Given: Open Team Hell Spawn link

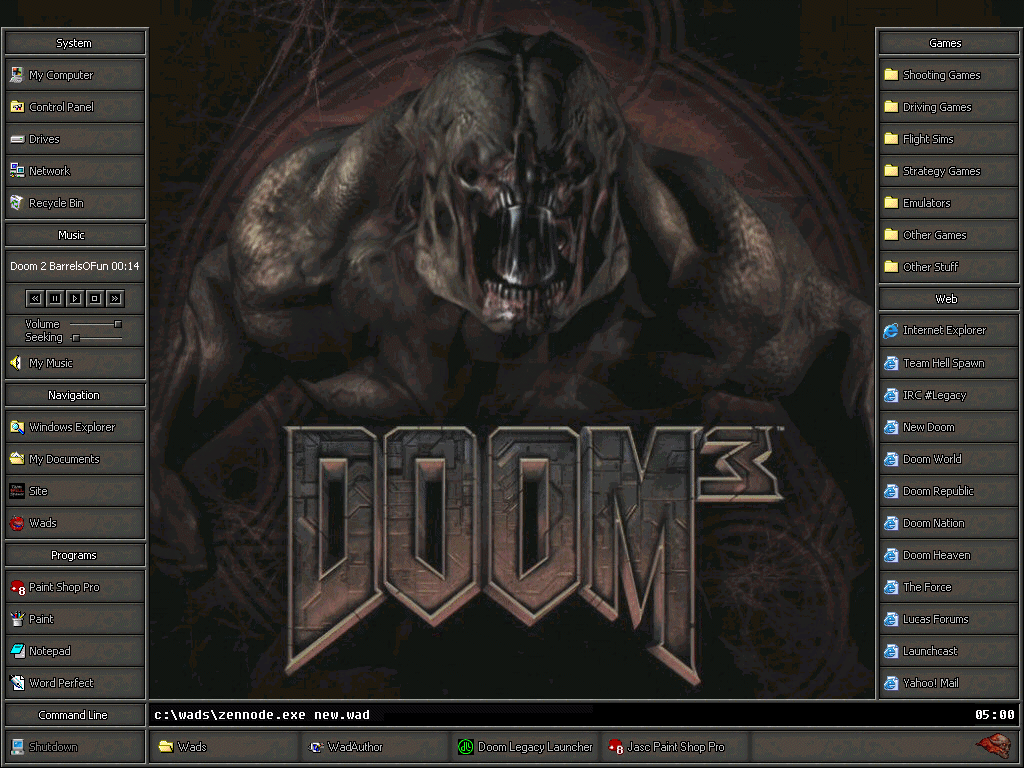Looking at the screenshot, I should pyautogui.click(x=948, y=363).
